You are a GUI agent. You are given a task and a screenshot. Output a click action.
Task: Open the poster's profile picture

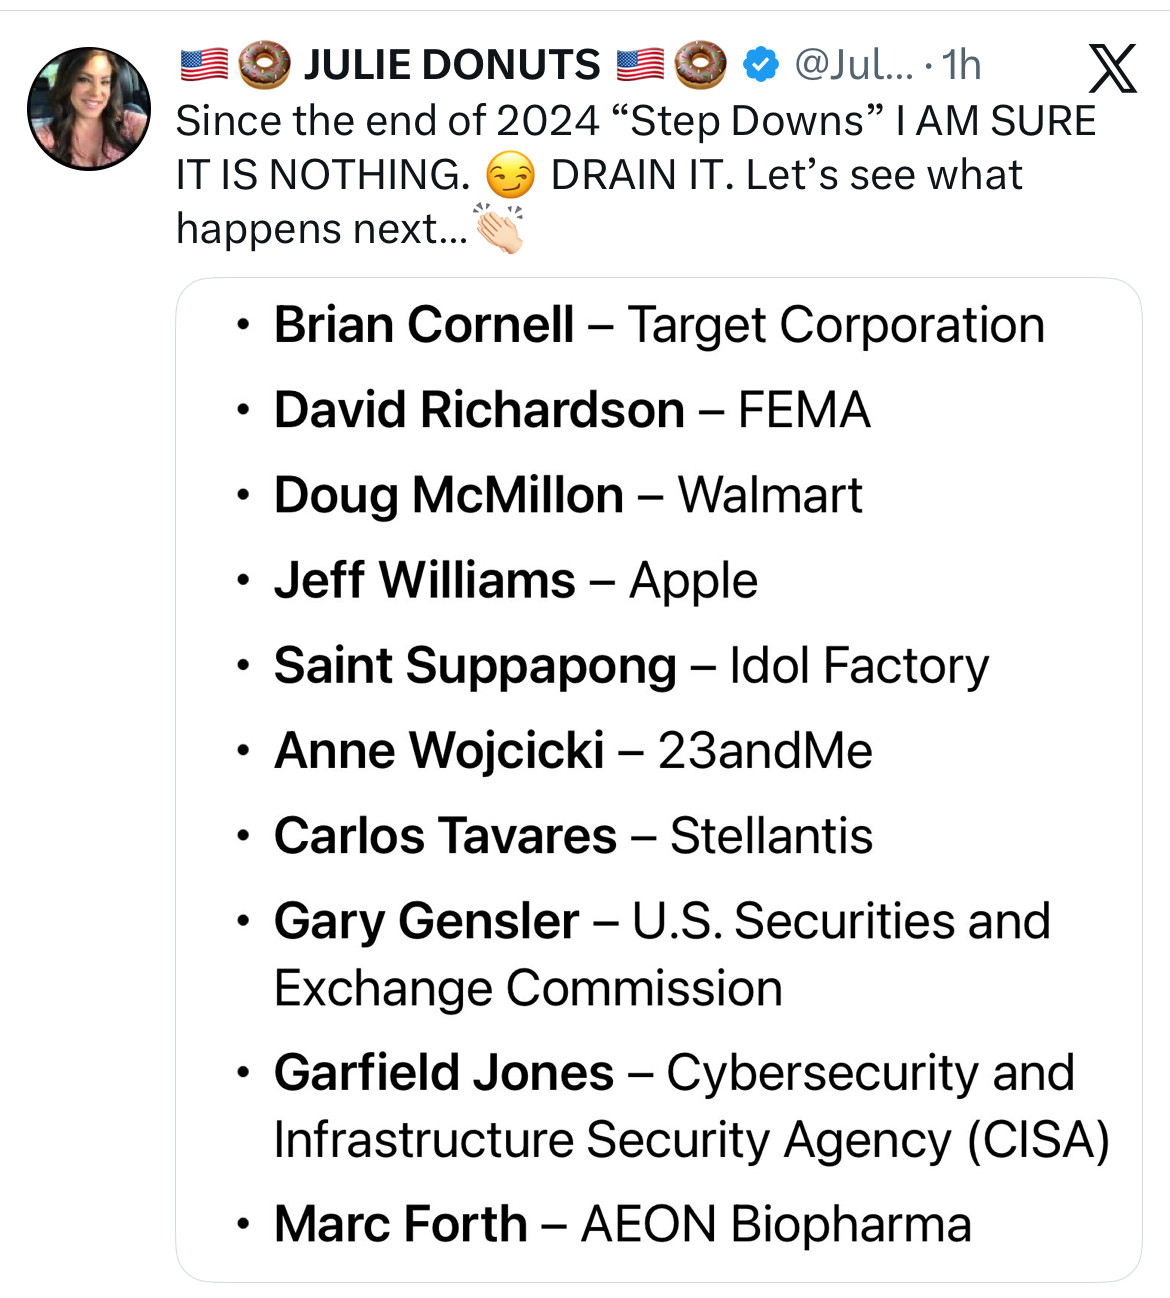(89, 108)
